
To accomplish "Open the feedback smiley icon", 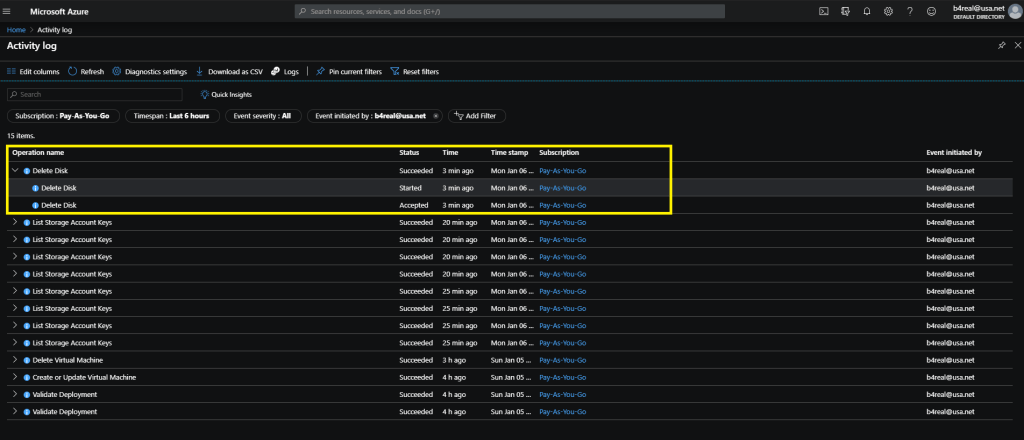I will click(931, 12).
